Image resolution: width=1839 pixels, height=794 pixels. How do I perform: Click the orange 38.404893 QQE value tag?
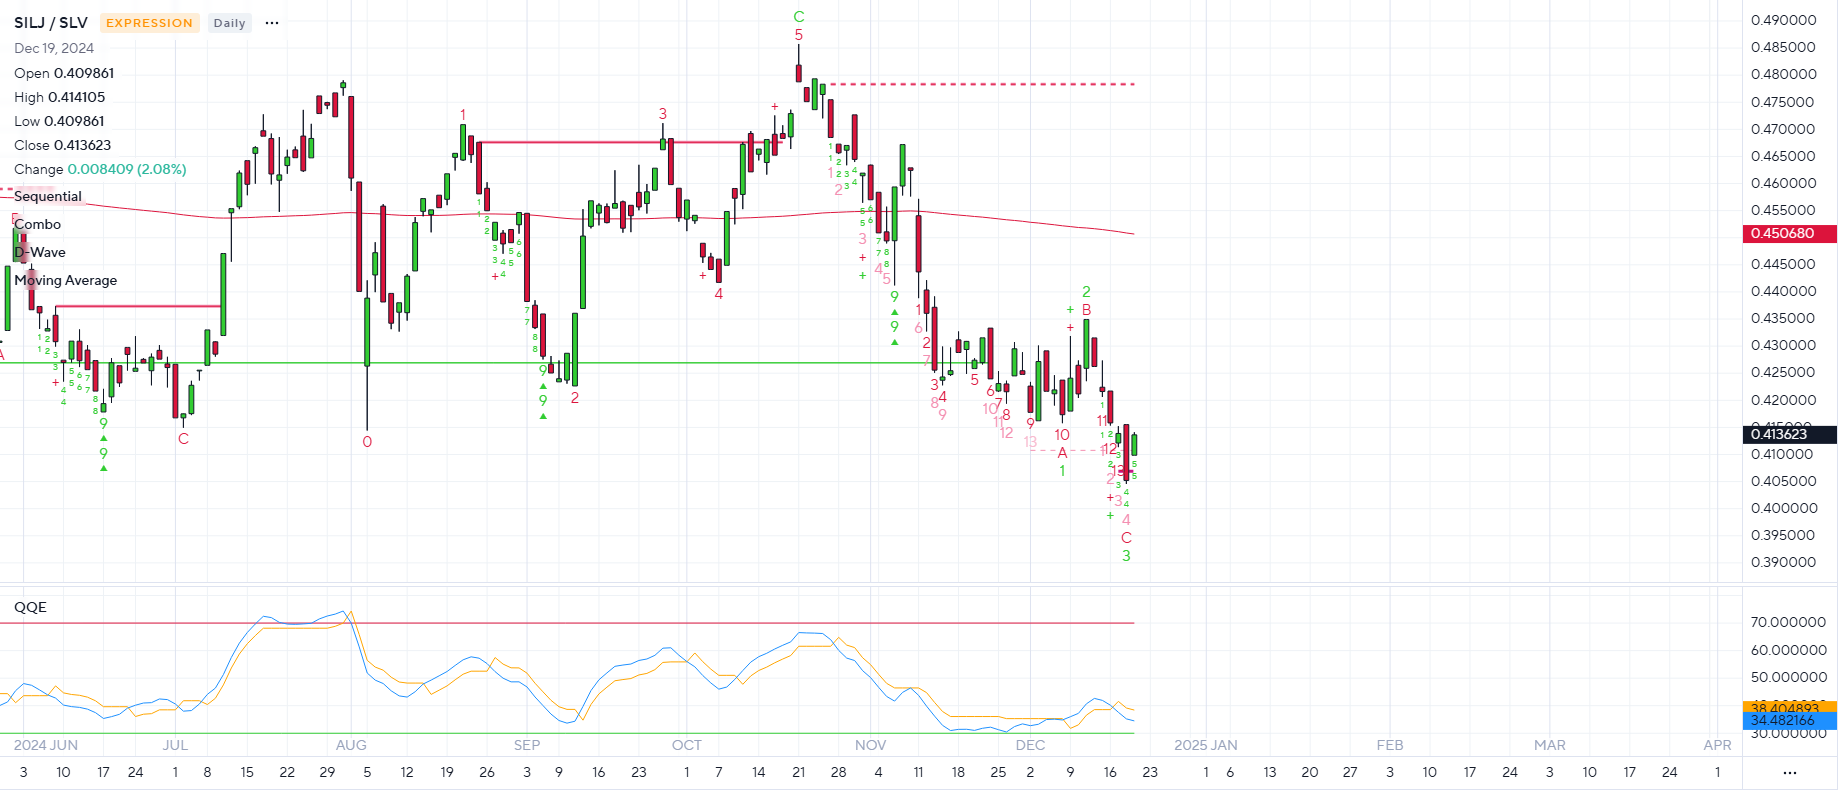pyautogui.click(x=1788, y=707)
